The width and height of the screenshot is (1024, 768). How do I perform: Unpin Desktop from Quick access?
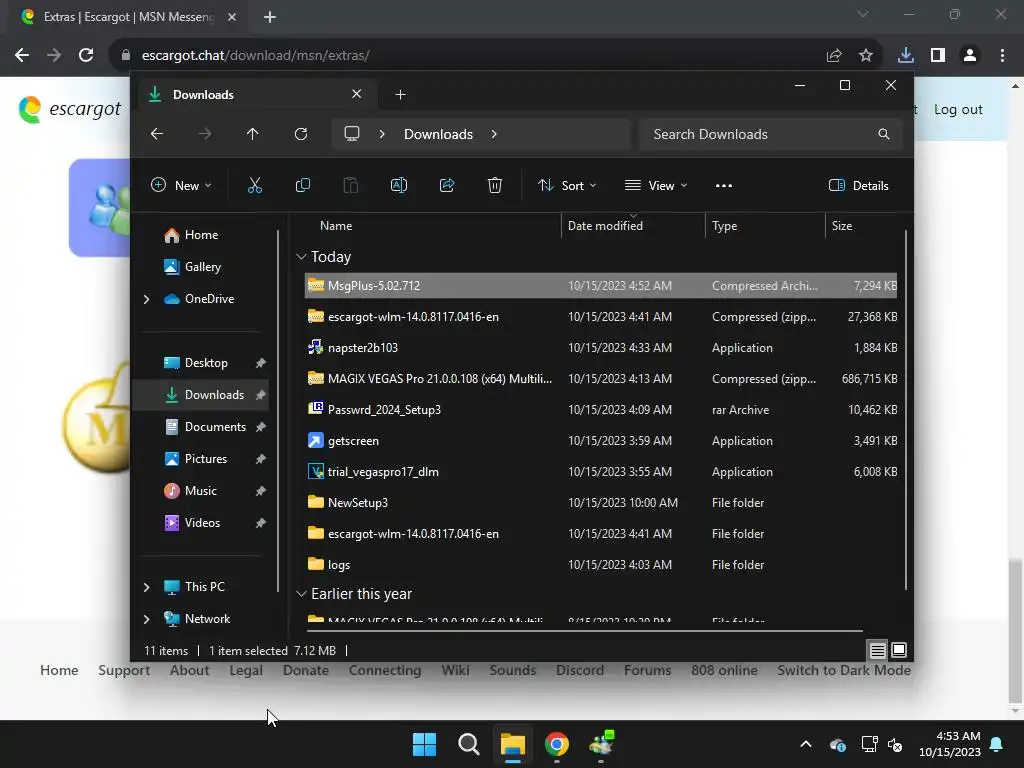[x=261, y=363]
